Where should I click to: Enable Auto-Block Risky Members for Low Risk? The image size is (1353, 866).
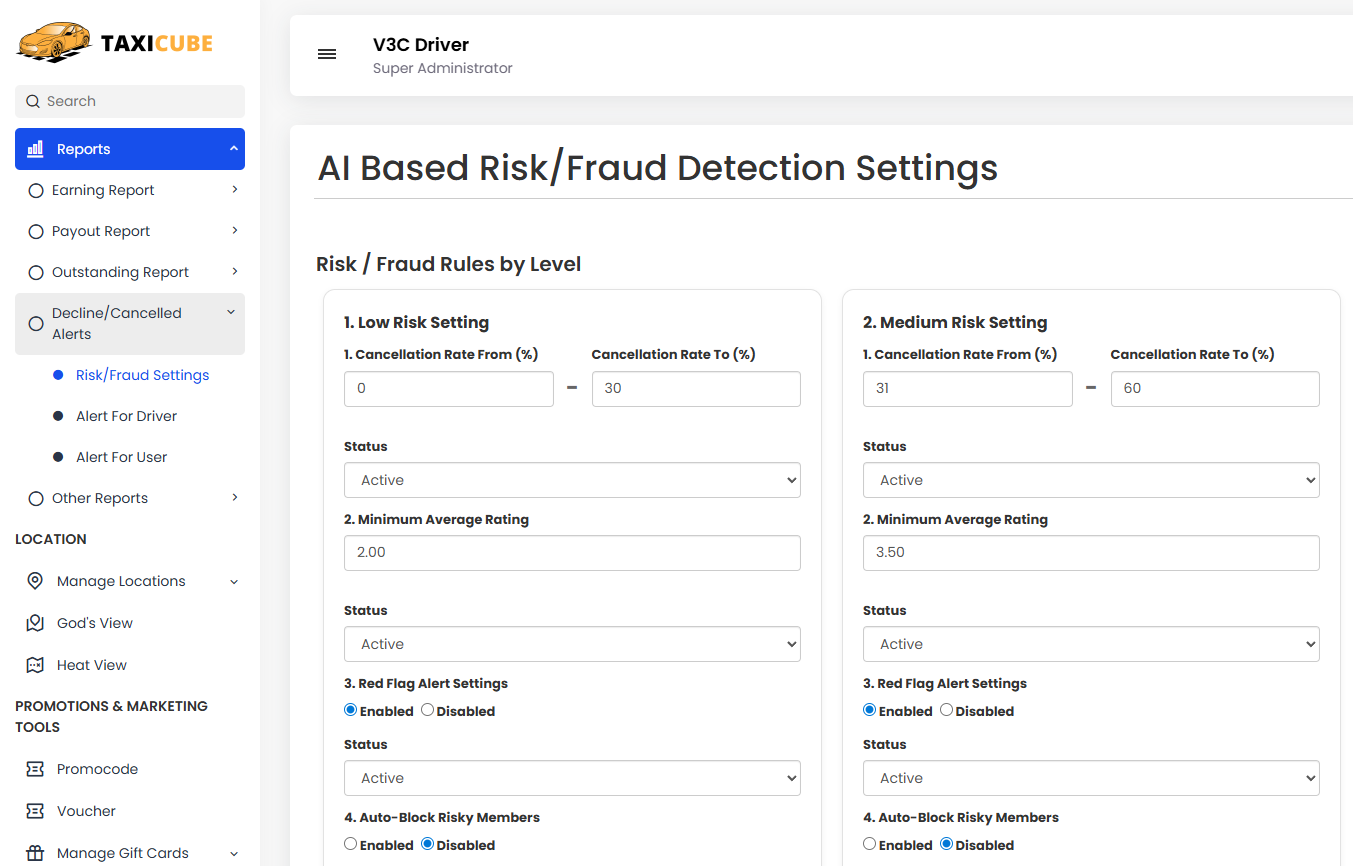(x=350, y=844)
